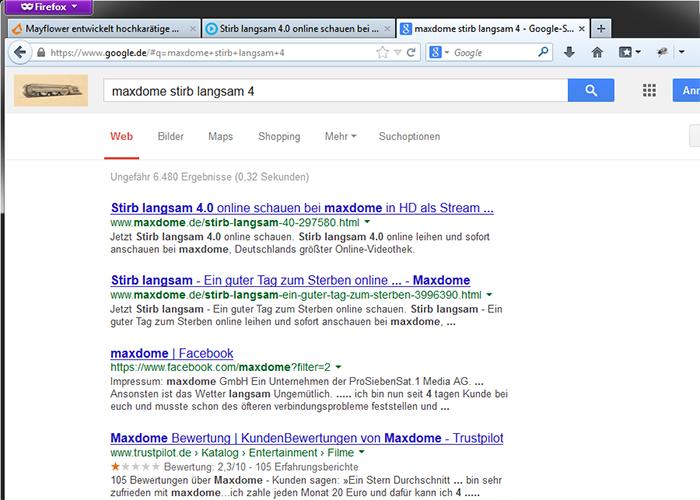This screenshot has width=700, height=500.
Task: Click the add-on icon in toolbar
Action: 662,53
